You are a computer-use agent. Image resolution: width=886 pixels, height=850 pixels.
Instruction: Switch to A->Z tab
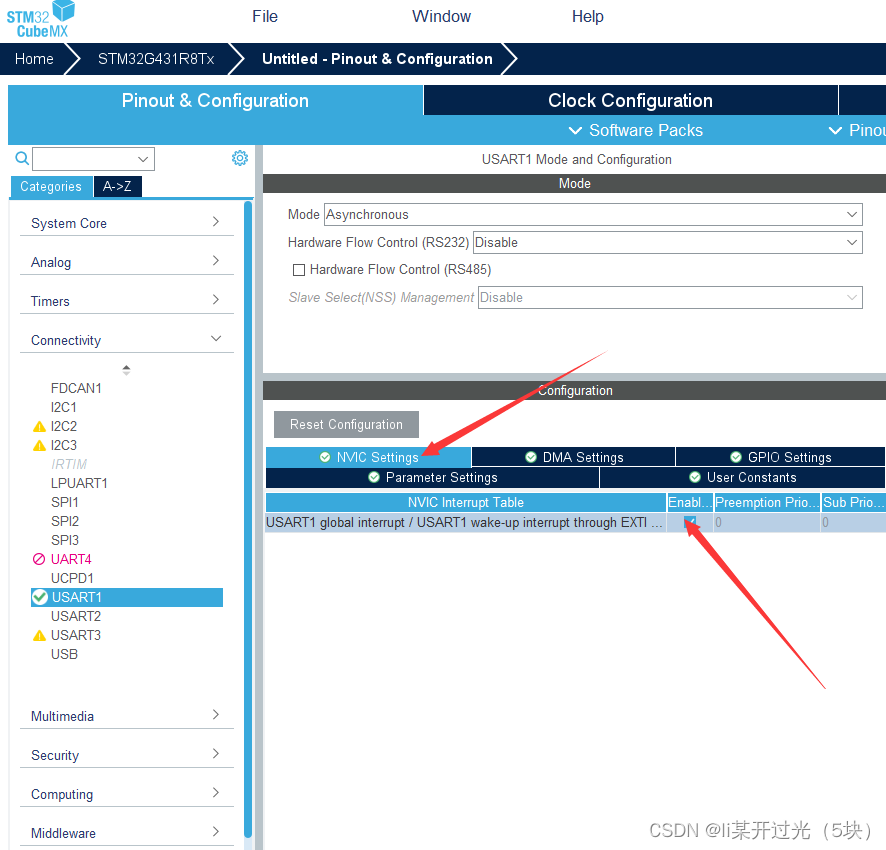(x=118, y=187)
